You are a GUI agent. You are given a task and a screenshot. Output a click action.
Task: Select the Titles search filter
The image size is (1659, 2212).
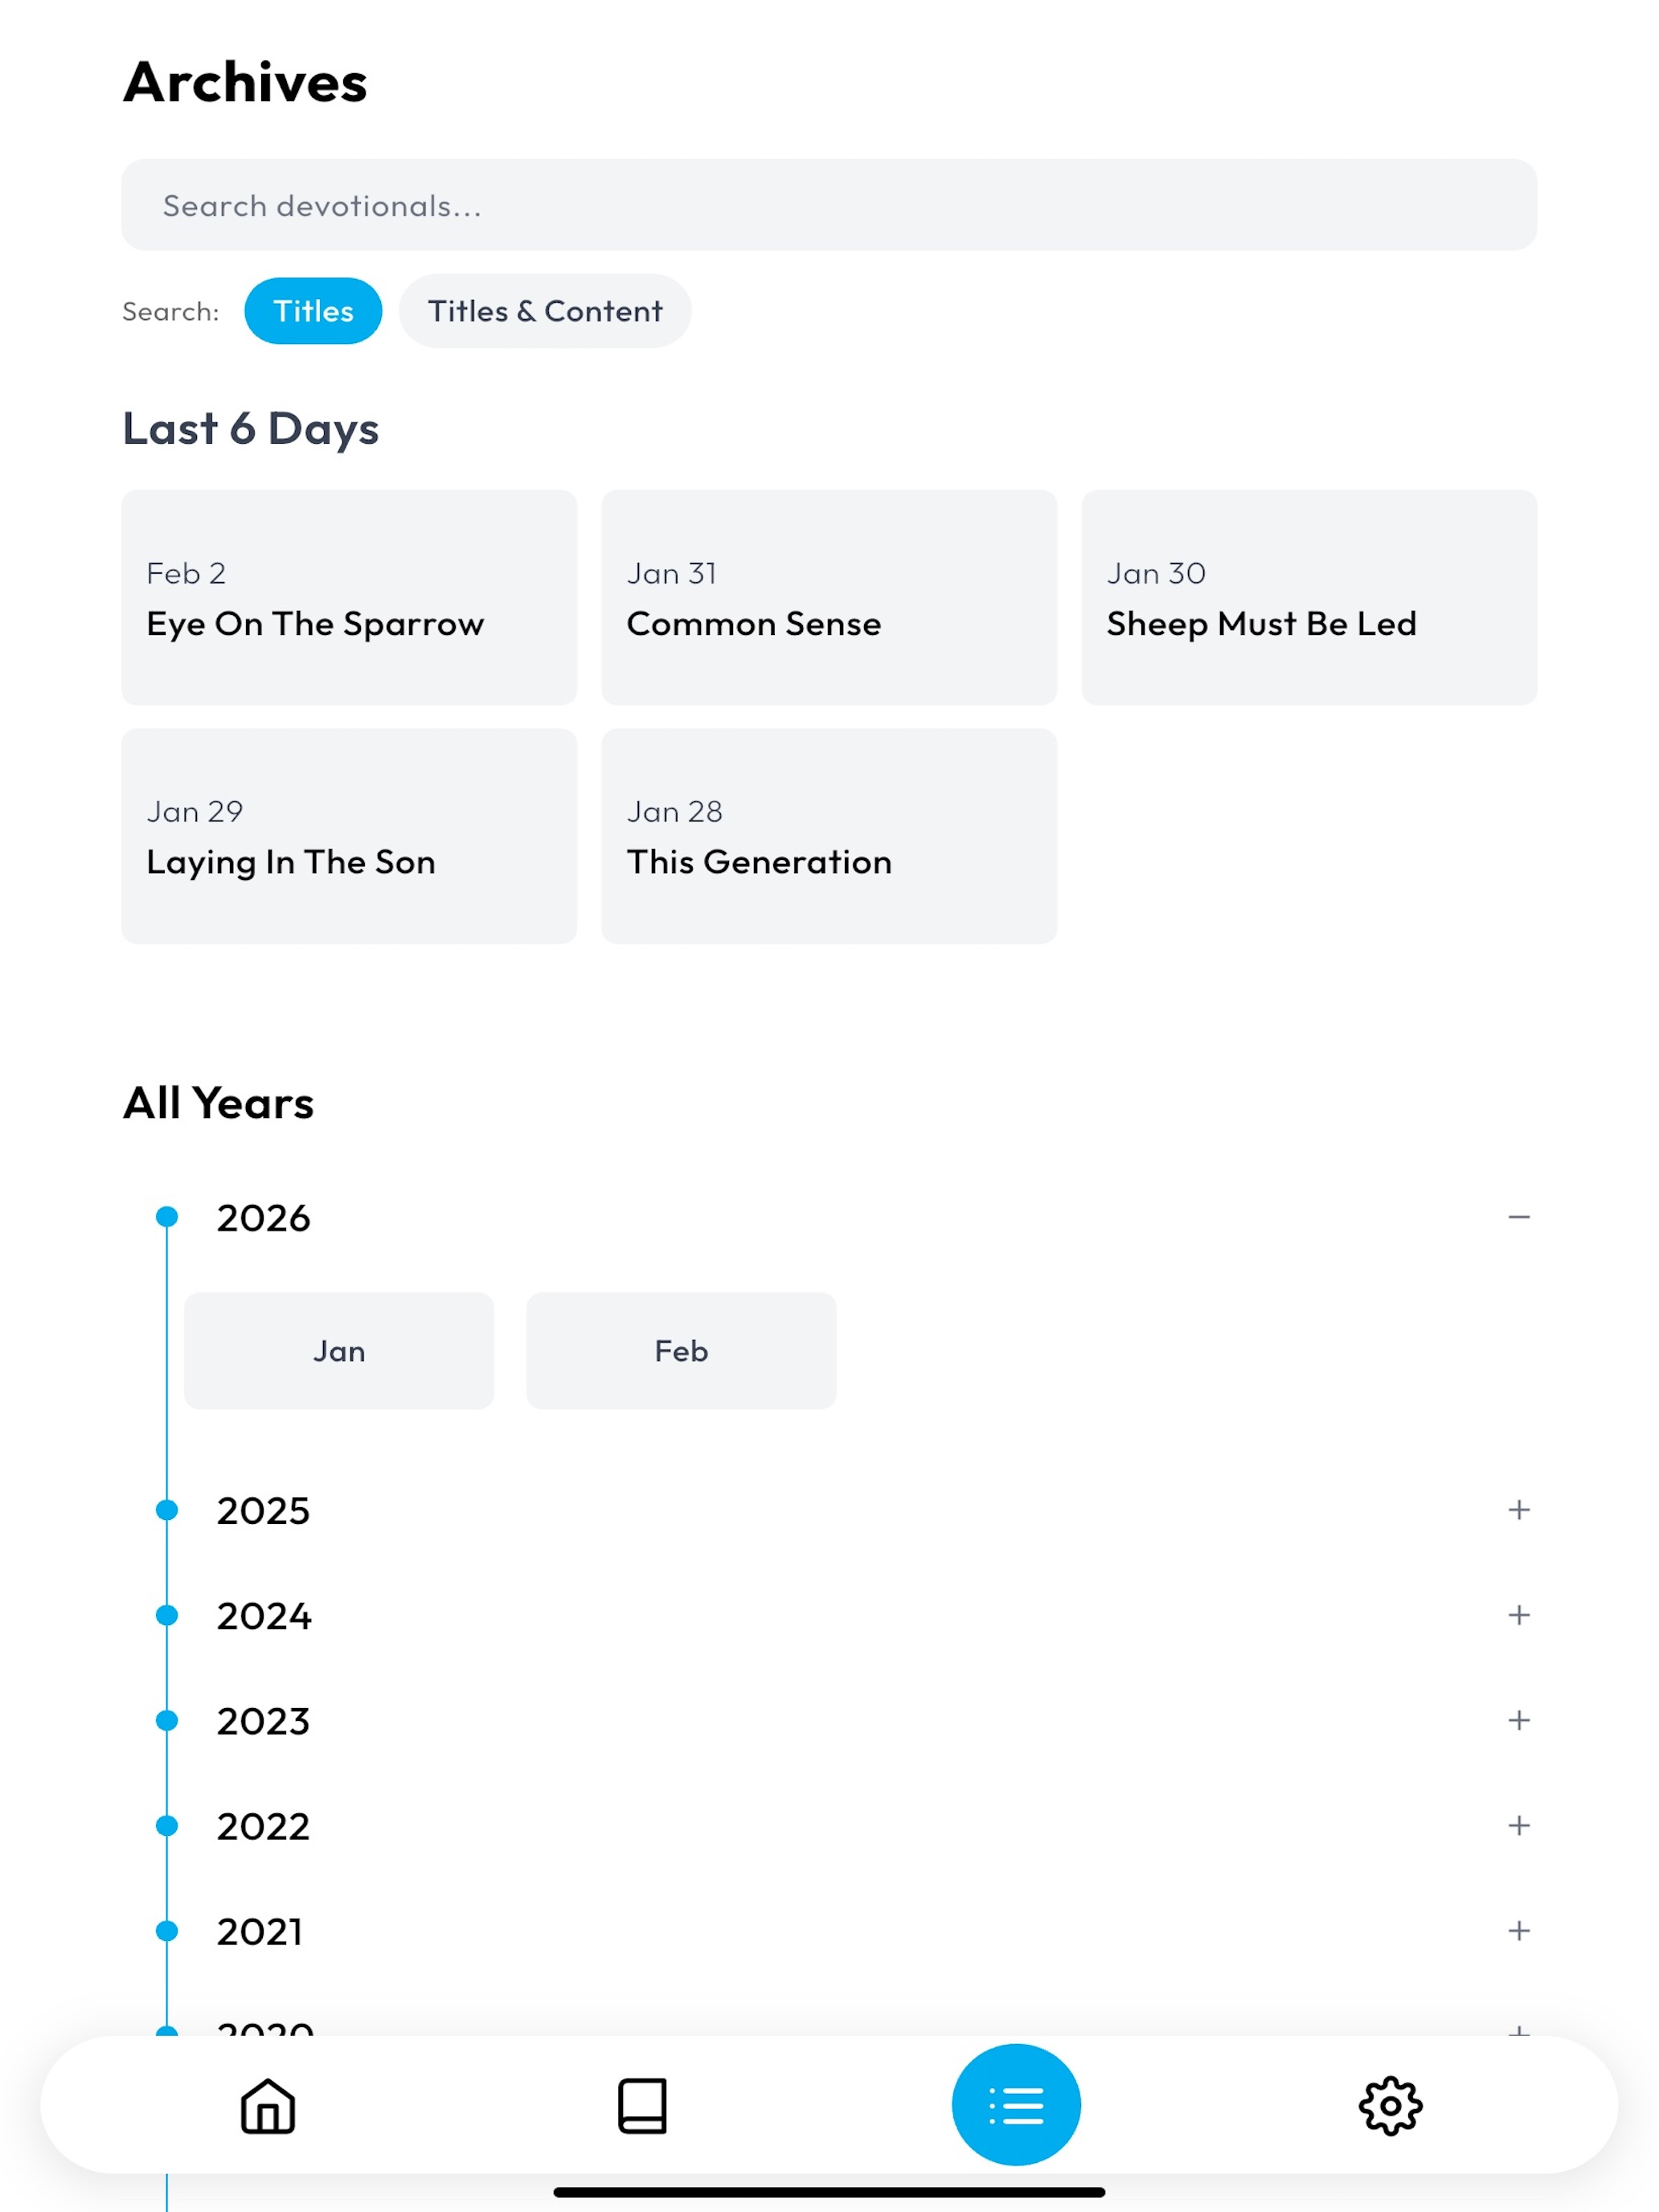point(313,311)
